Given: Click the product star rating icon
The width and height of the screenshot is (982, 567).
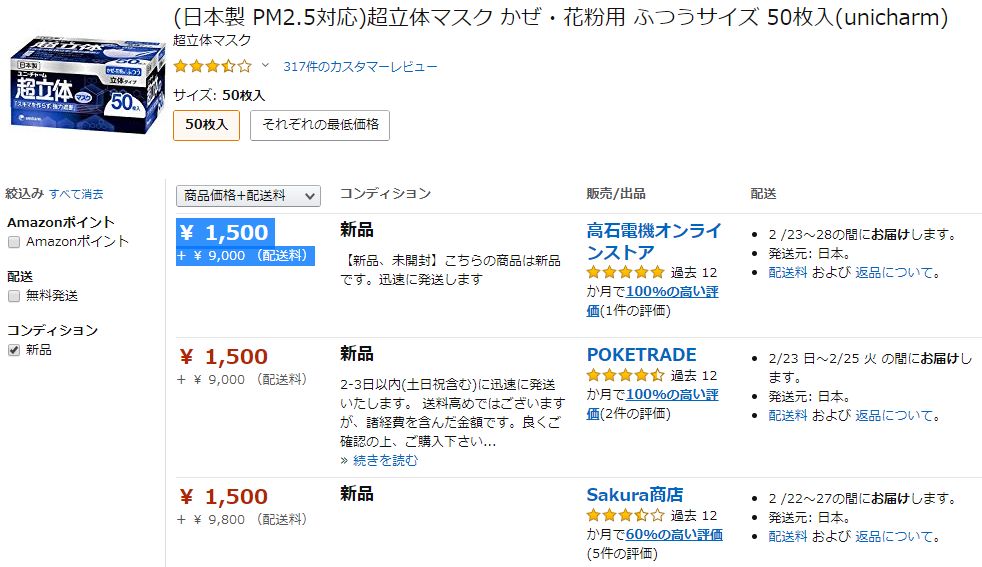Looking at the screenshot, I should [212, 66].
